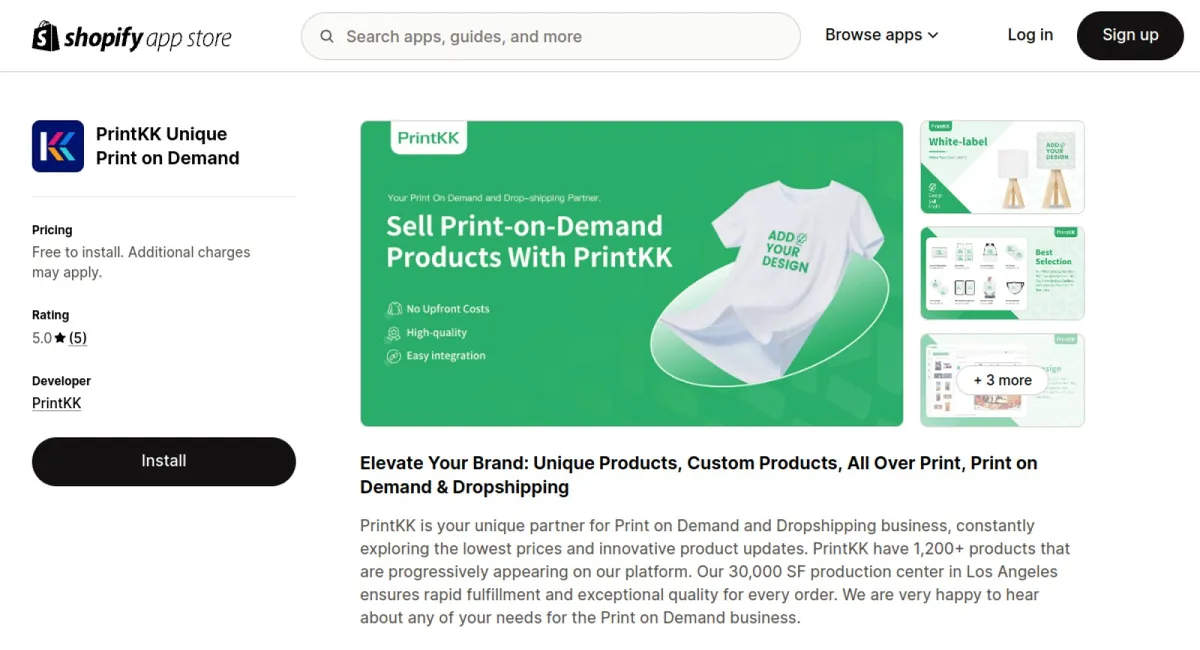Click the PrintKK logo in the banner
This screenshot has width=1200, height=650.
(428, 138)
